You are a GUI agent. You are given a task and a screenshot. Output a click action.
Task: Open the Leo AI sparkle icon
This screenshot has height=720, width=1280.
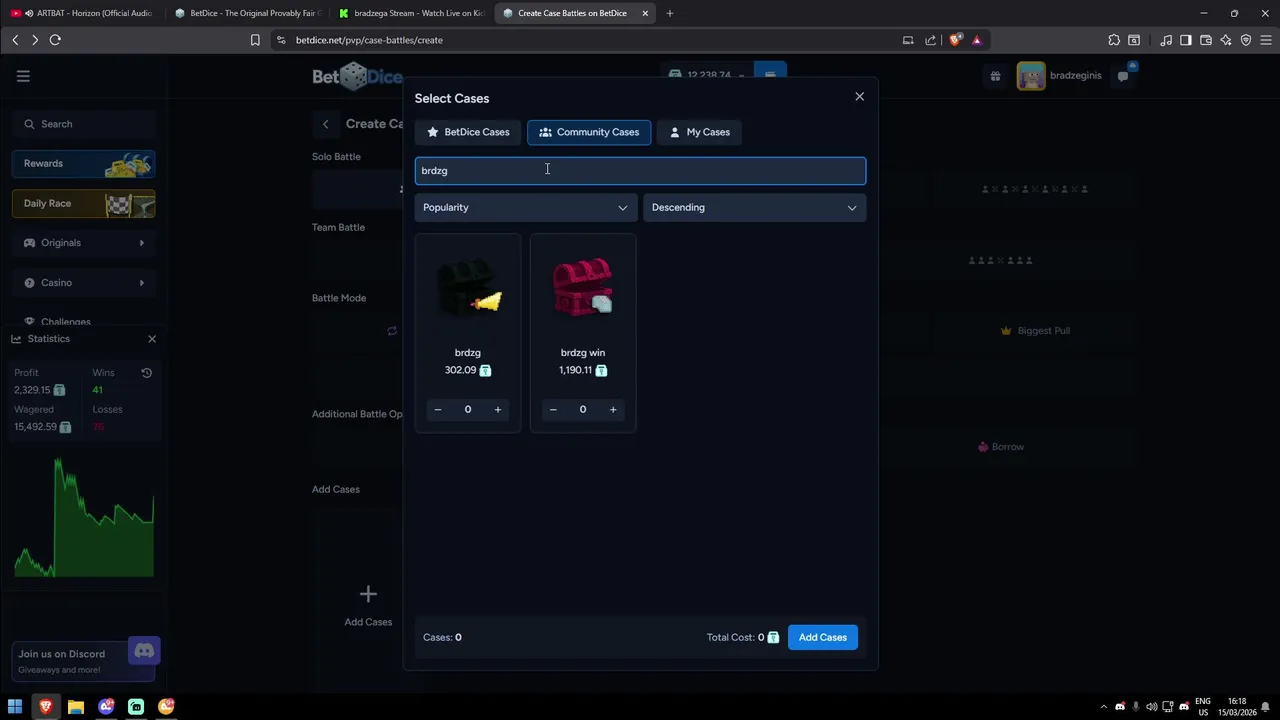1226,40
